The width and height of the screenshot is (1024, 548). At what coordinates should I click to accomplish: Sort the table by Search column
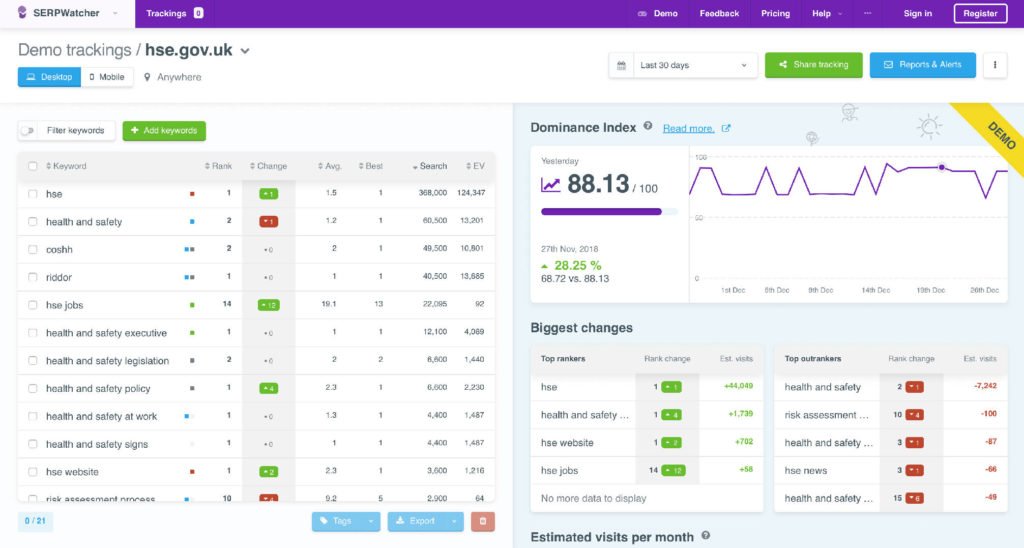(x=430, y=167)
